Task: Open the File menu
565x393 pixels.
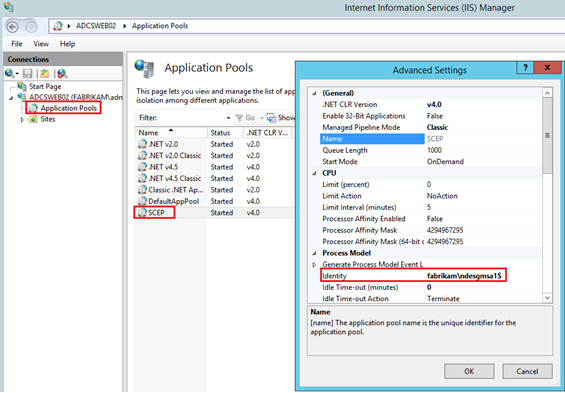Action: point(17,44)
